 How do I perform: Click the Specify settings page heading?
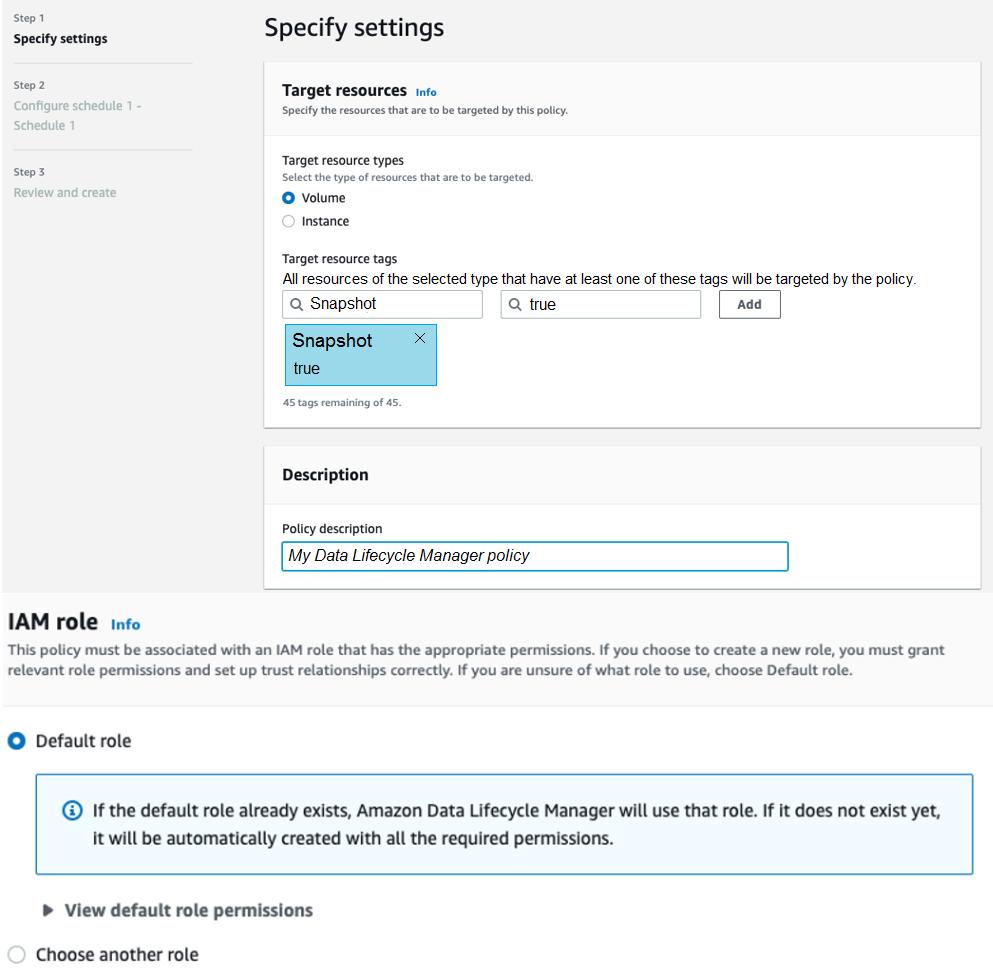pos(354,28)
